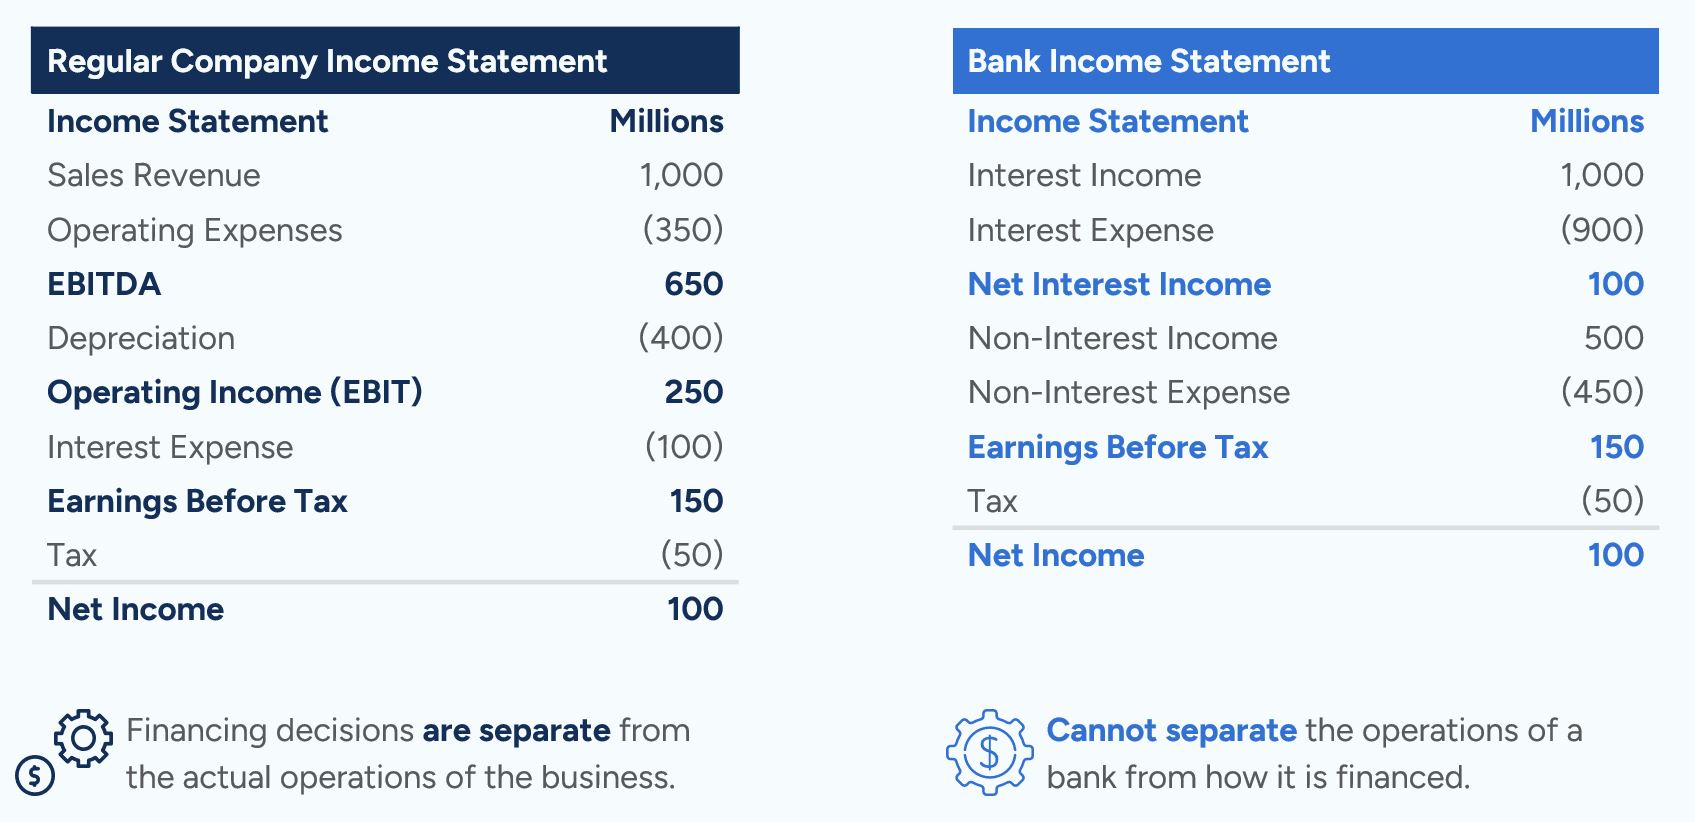The image size is (1695, 822).
Task: Click the gear icon beside Financing decisions
Action: pos(83,738)
